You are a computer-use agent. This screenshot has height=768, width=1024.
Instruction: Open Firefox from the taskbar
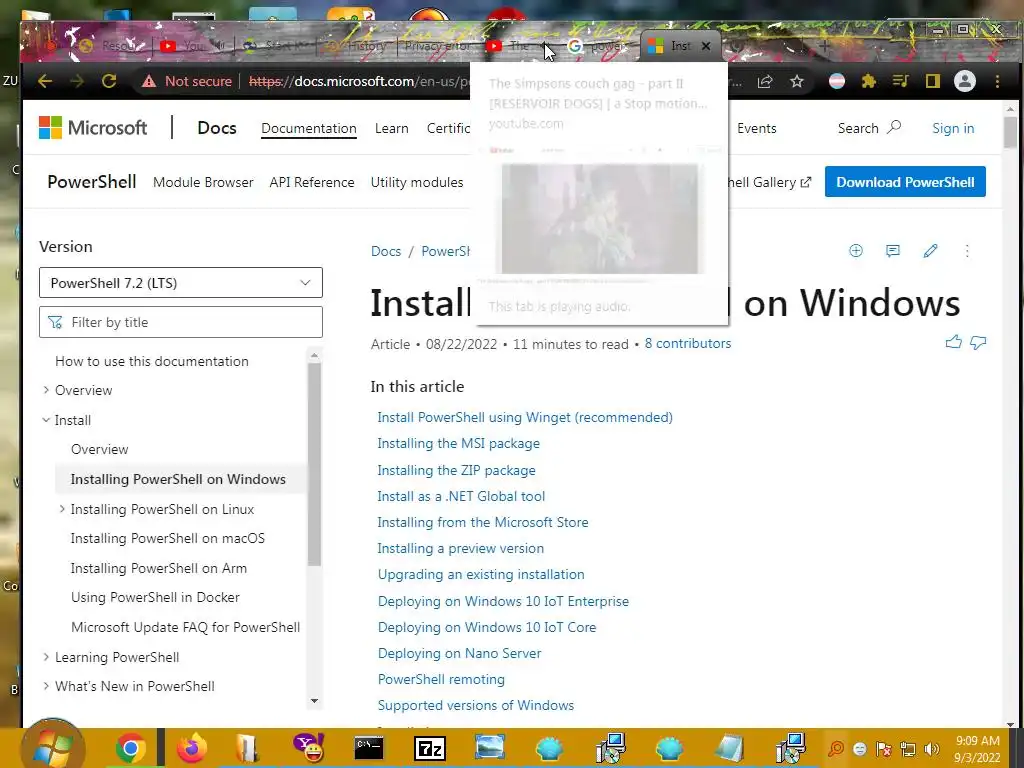pos(191,748)
